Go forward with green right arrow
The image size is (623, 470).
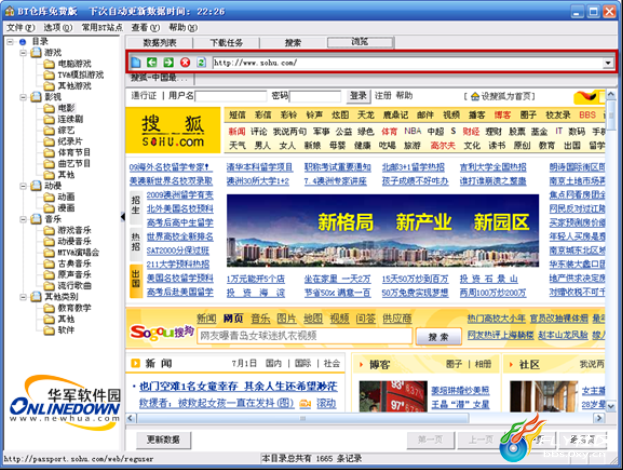[168, 62]
